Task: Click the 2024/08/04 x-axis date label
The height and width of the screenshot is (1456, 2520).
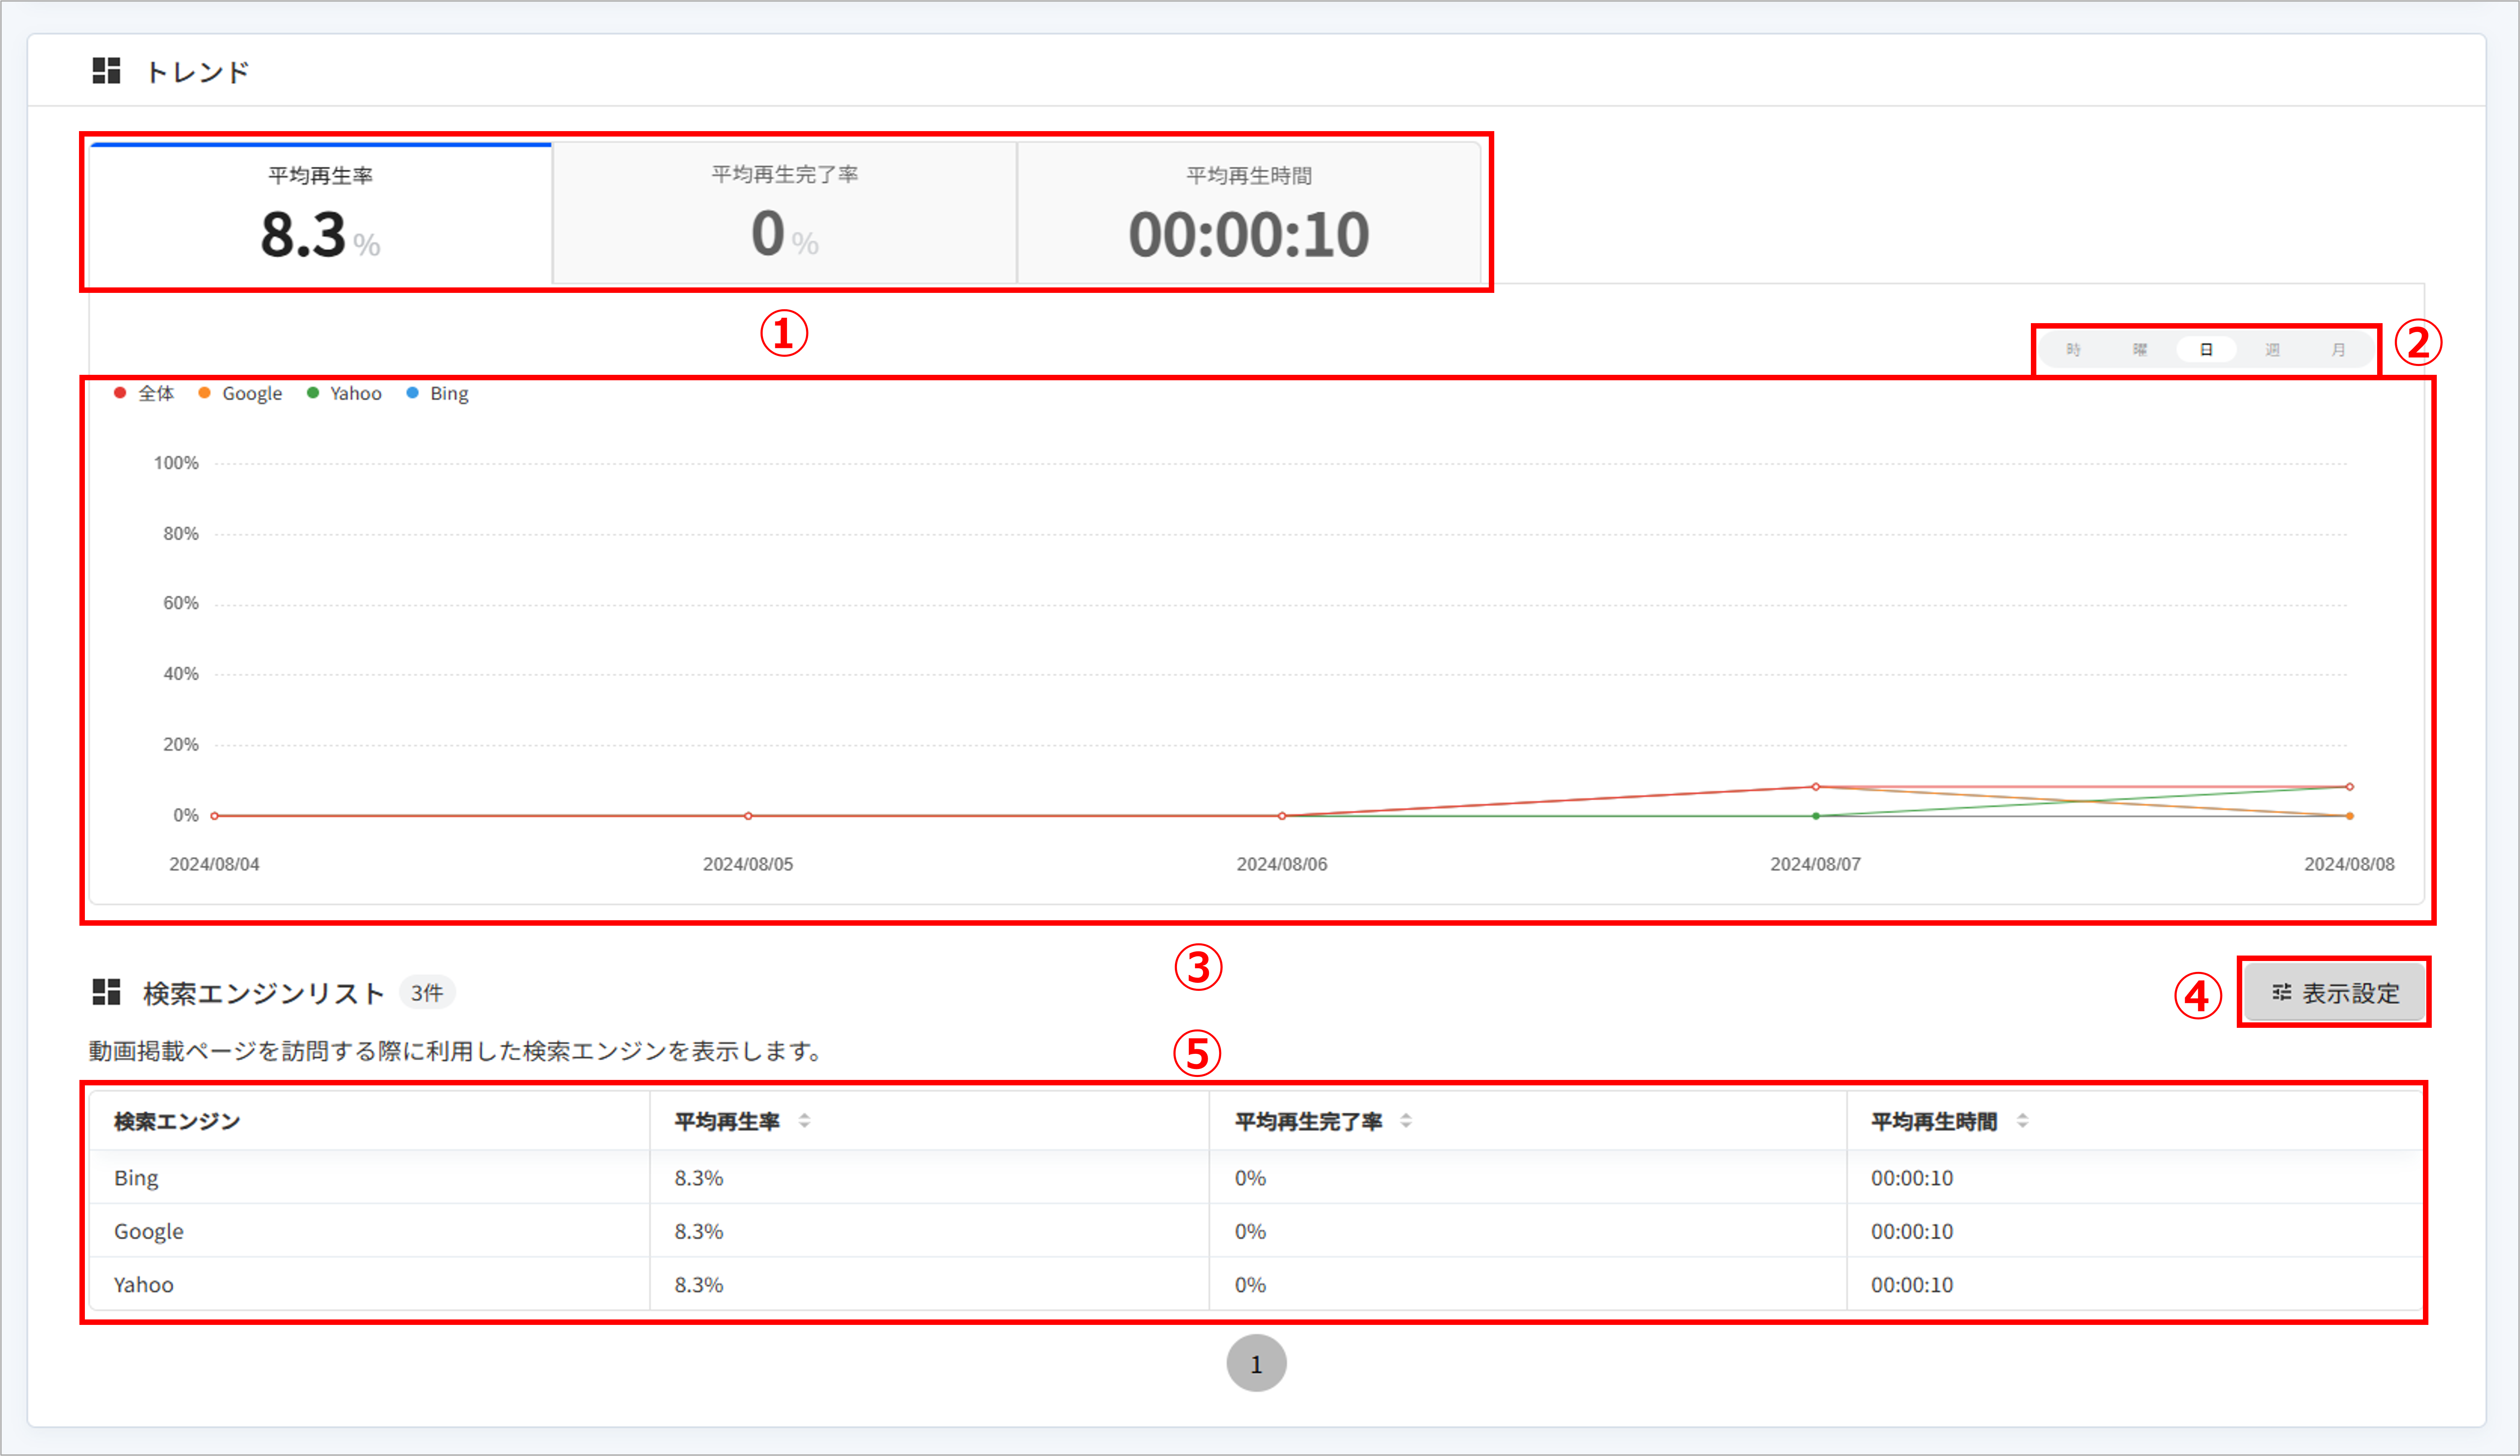Action: (x=214, y=864)
